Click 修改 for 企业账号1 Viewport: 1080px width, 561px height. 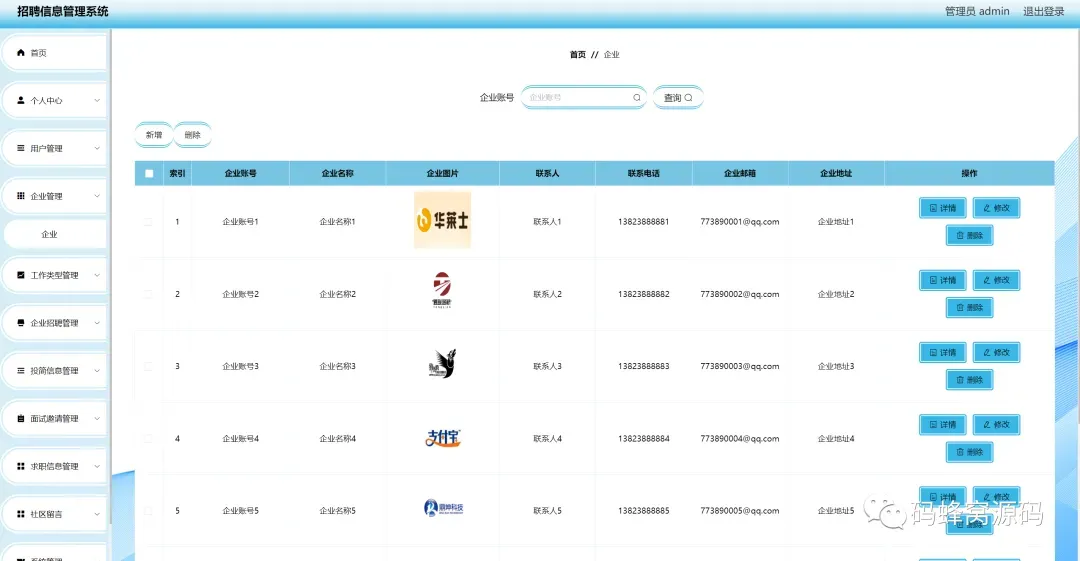[x=996, y=207]
